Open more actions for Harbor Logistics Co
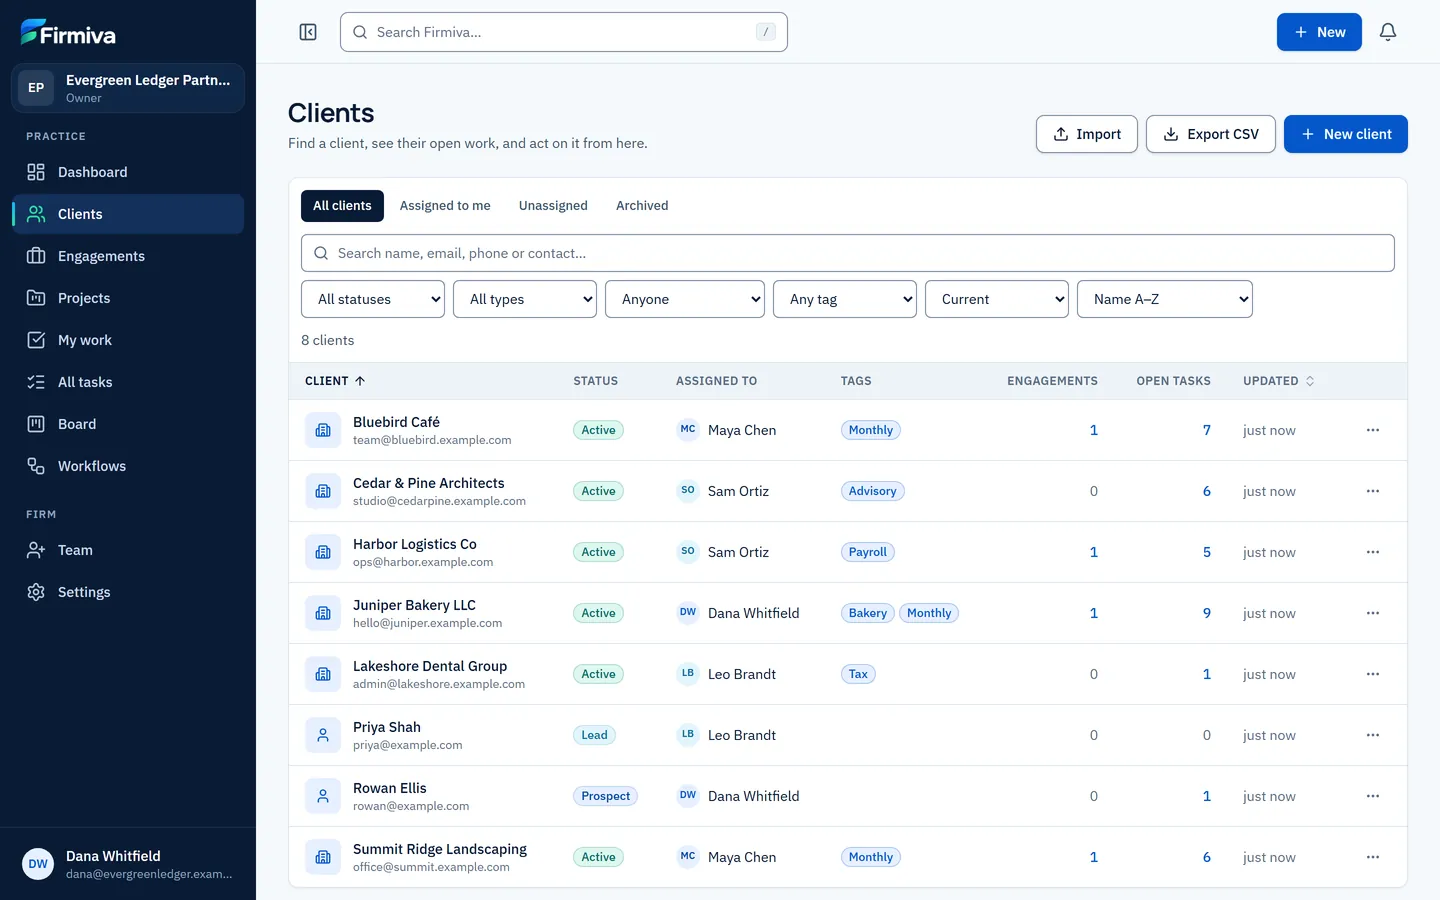 [1373, 552]
